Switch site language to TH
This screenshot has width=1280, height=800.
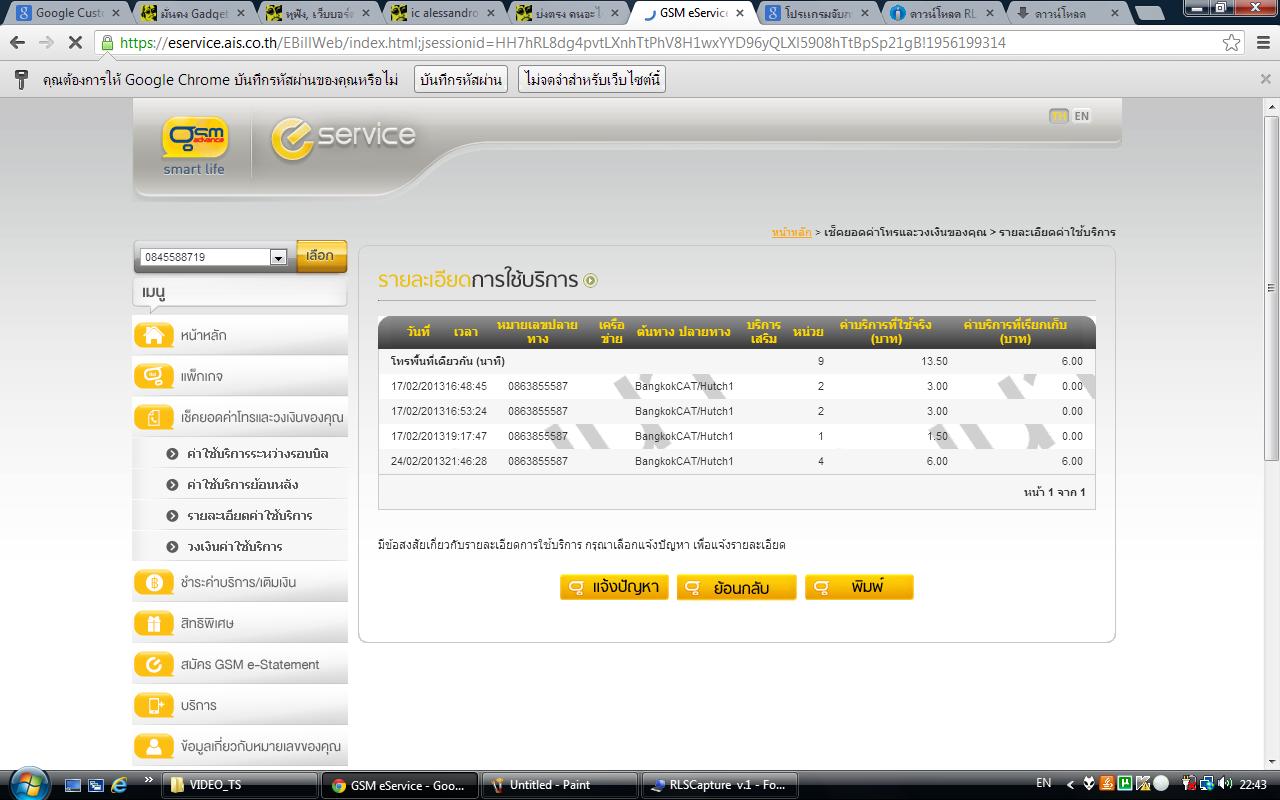click(1058, 116)
